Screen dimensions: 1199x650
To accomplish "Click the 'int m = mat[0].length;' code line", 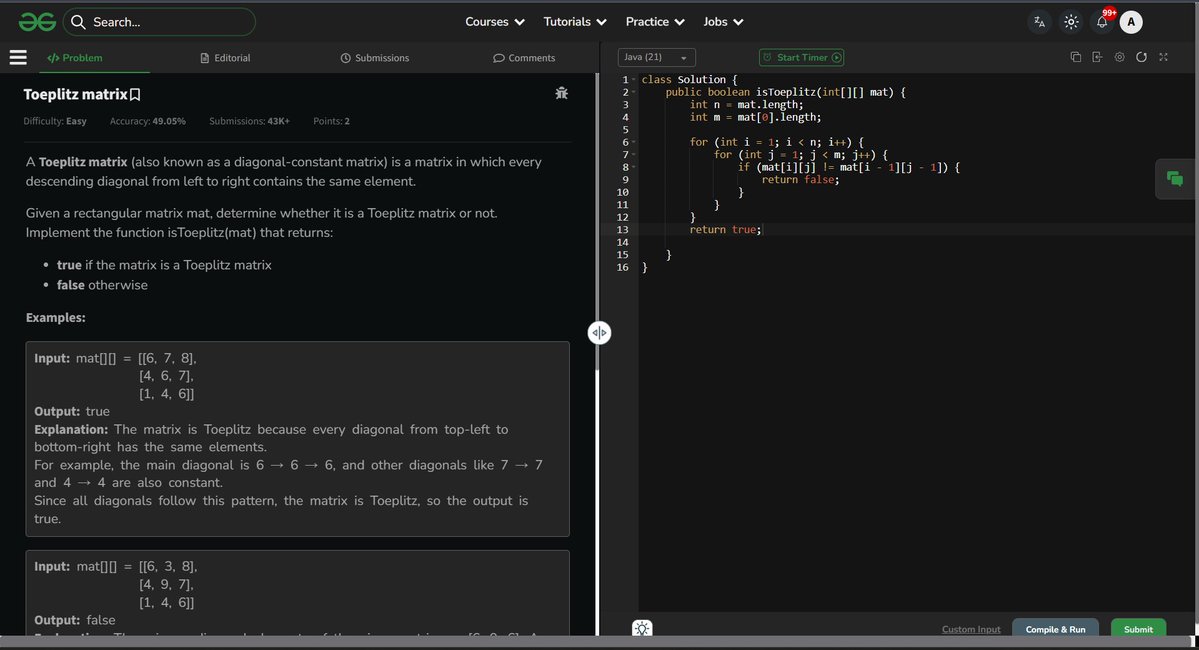I will pos(755,117).
